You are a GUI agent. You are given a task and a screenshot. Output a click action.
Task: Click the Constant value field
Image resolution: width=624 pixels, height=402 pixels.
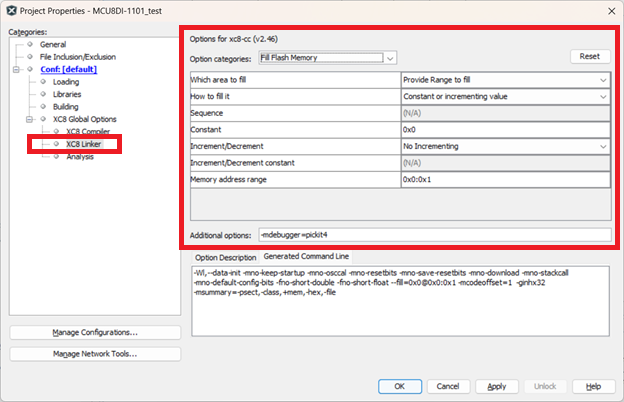pos(504,129)
